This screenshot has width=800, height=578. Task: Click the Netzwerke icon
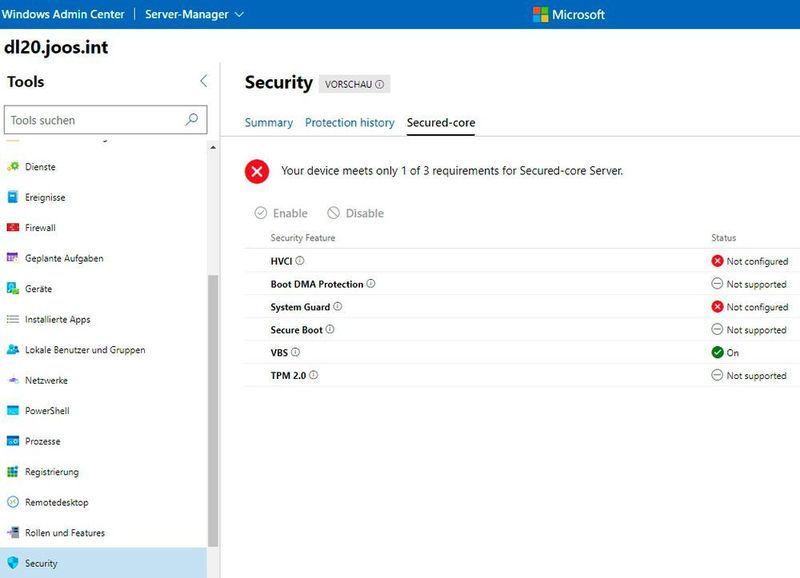[13, 380]
